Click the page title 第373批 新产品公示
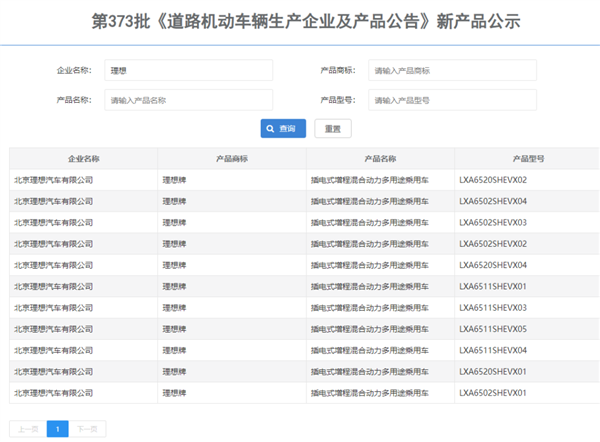The width and height of the screenshot is (600, 442). [x=306, y=21]
